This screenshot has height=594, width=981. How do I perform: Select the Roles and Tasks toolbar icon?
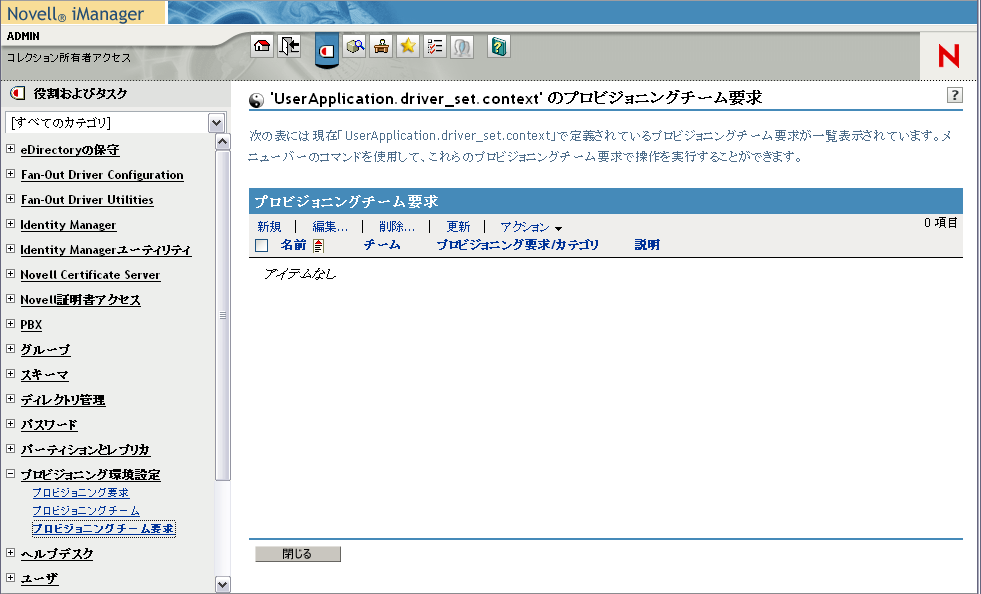(x=327, y=50)
